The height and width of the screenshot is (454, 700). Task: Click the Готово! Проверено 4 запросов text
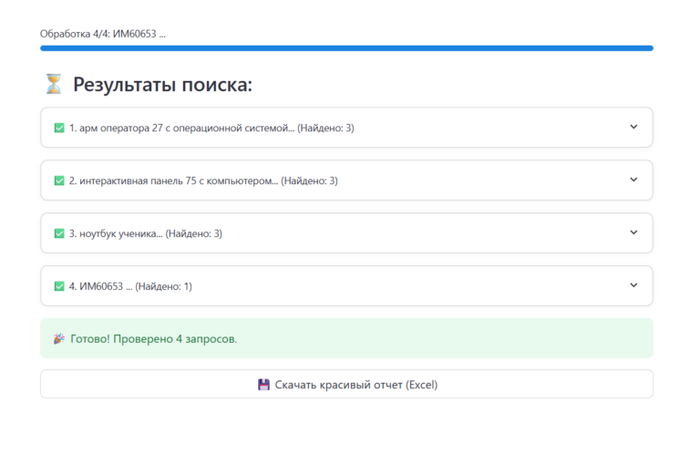153,339
